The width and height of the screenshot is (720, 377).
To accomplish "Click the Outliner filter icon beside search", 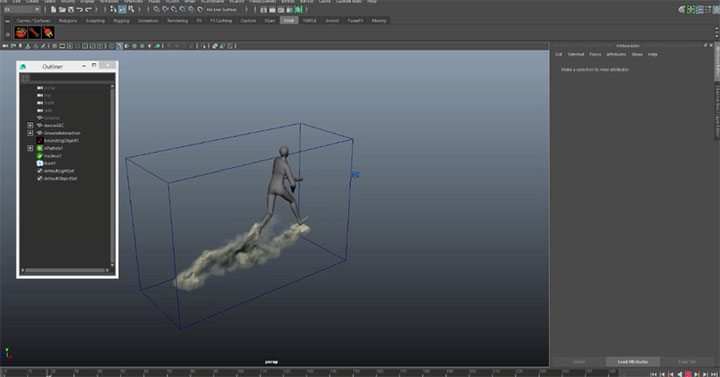I will pyautogui.click(x=25, y=79).
